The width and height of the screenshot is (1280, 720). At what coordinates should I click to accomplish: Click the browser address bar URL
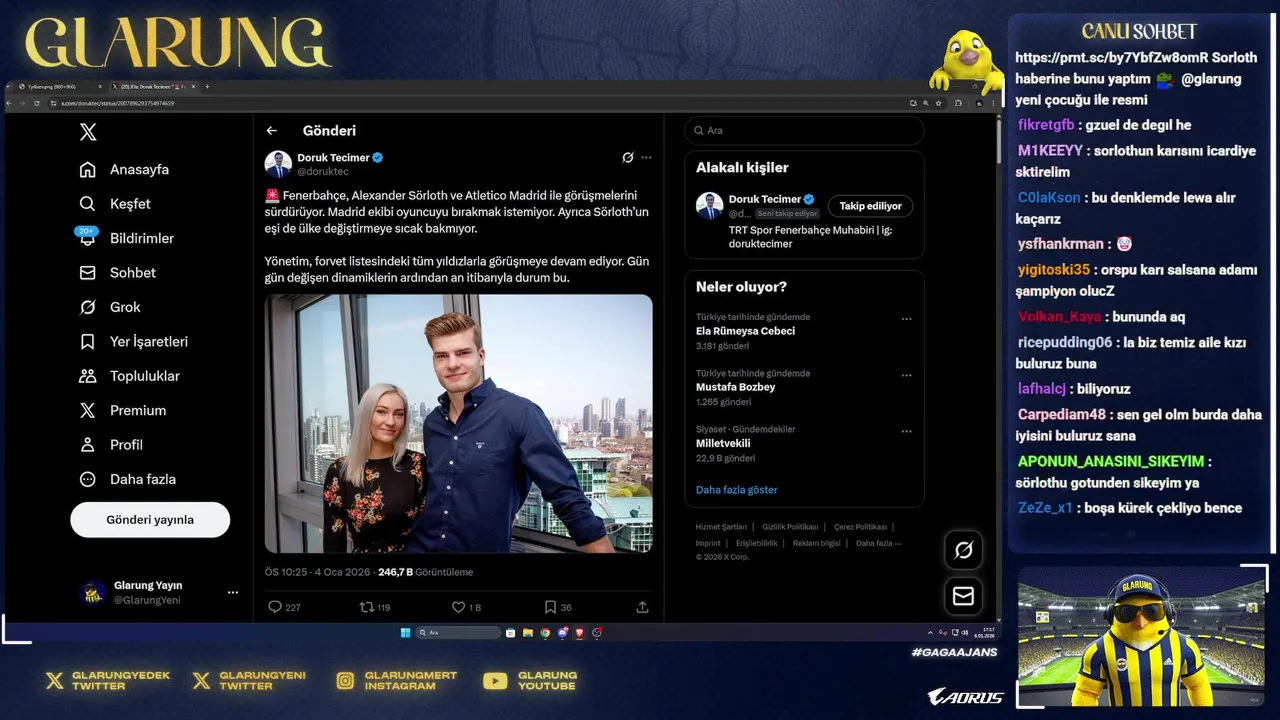[117, 103]
